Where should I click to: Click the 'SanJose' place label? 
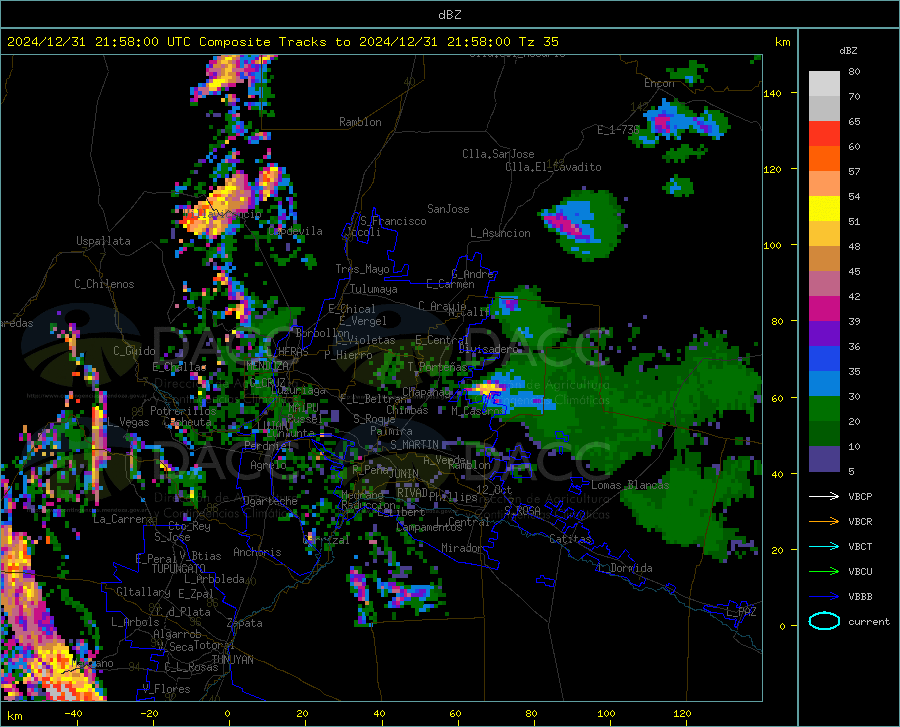tap(448, 209)
